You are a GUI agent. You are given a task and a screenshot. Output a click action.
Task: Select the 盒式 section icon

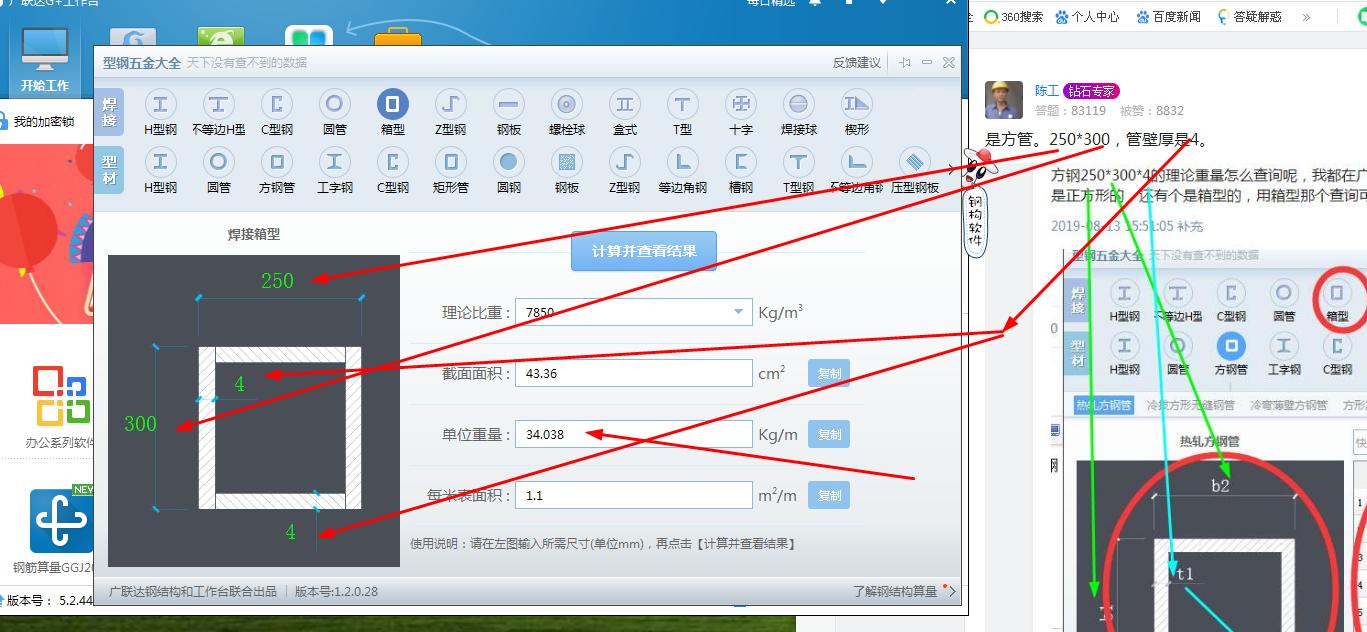pyautogui.click(x=624, y=104)
